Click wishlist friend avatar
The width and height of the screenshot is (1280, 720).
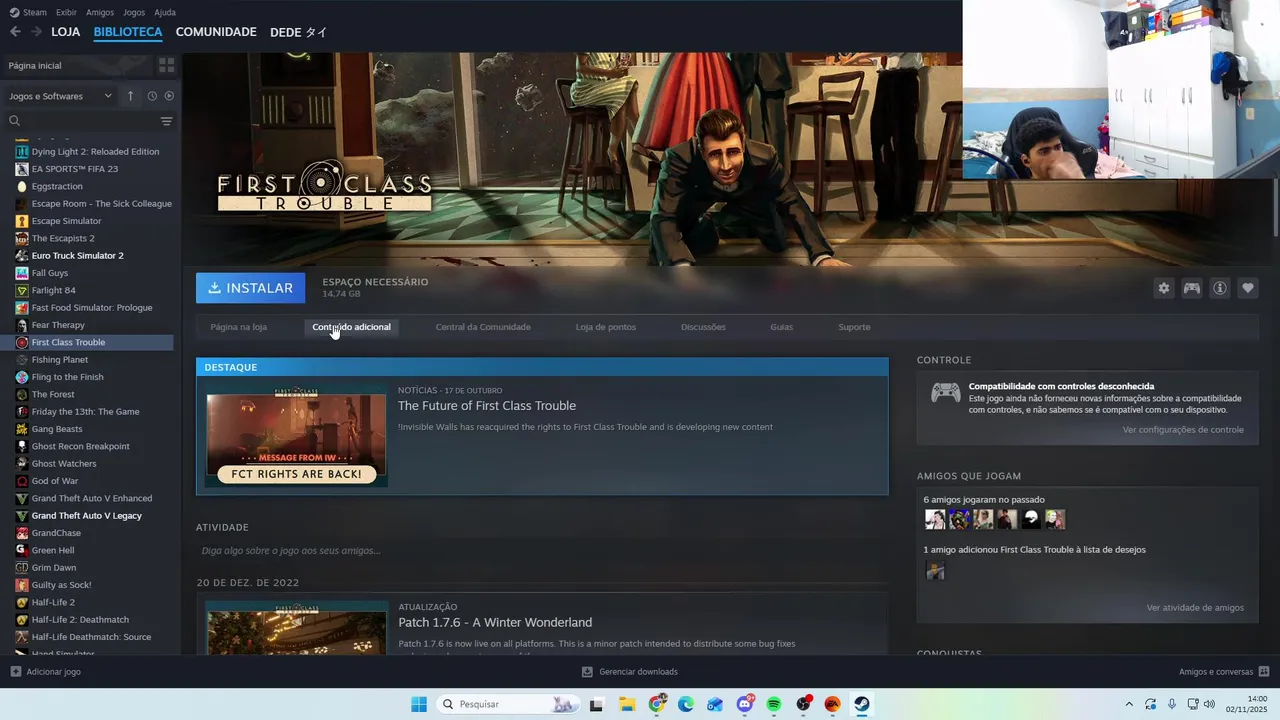pos(935,570)
